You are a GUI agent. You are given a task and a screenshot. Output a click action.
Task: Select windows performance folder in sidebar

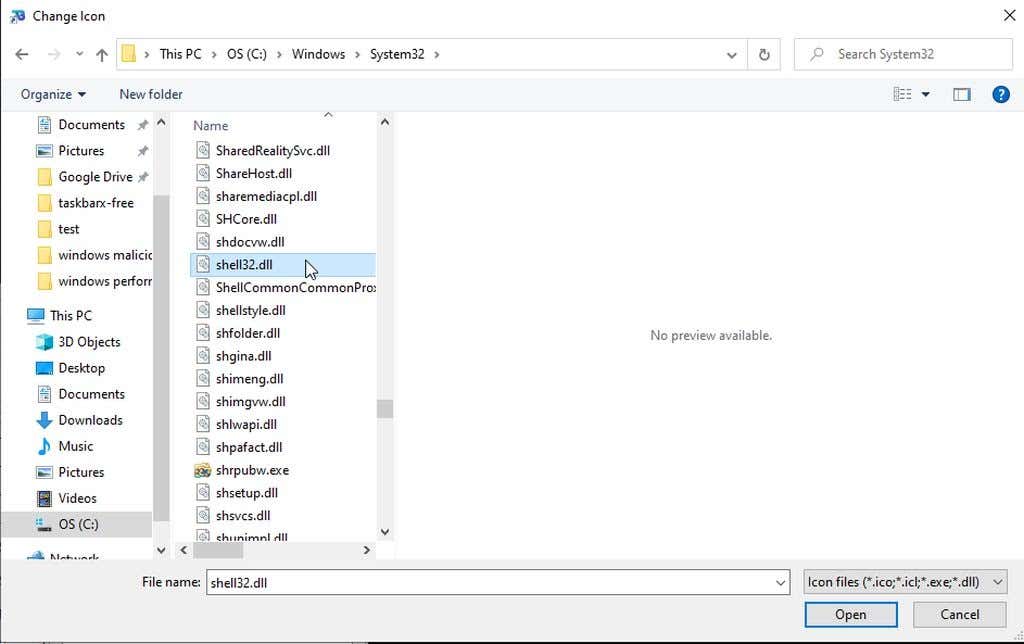[x=93, y=282]
